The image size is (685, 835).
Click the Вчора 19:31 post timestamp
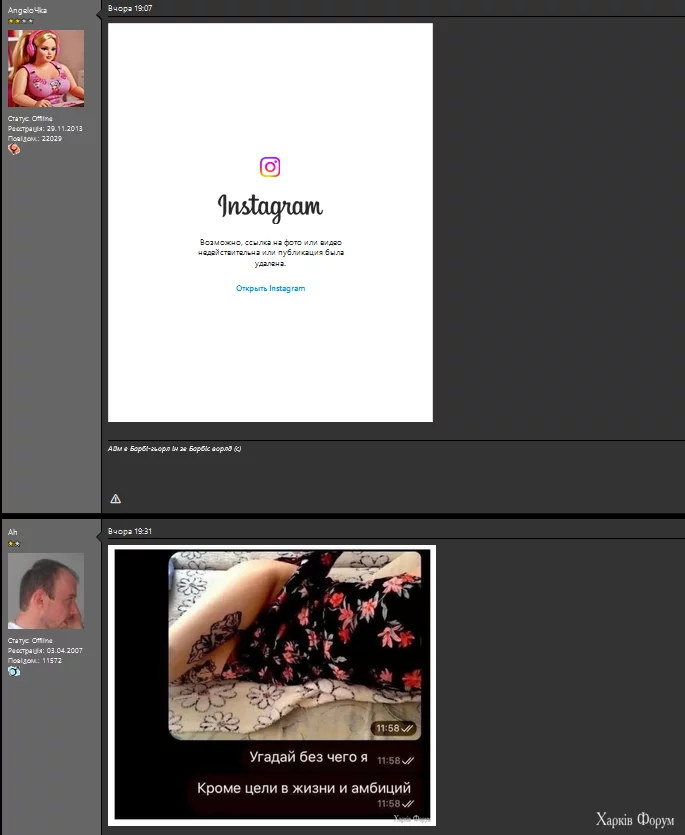tap(130, 531)
